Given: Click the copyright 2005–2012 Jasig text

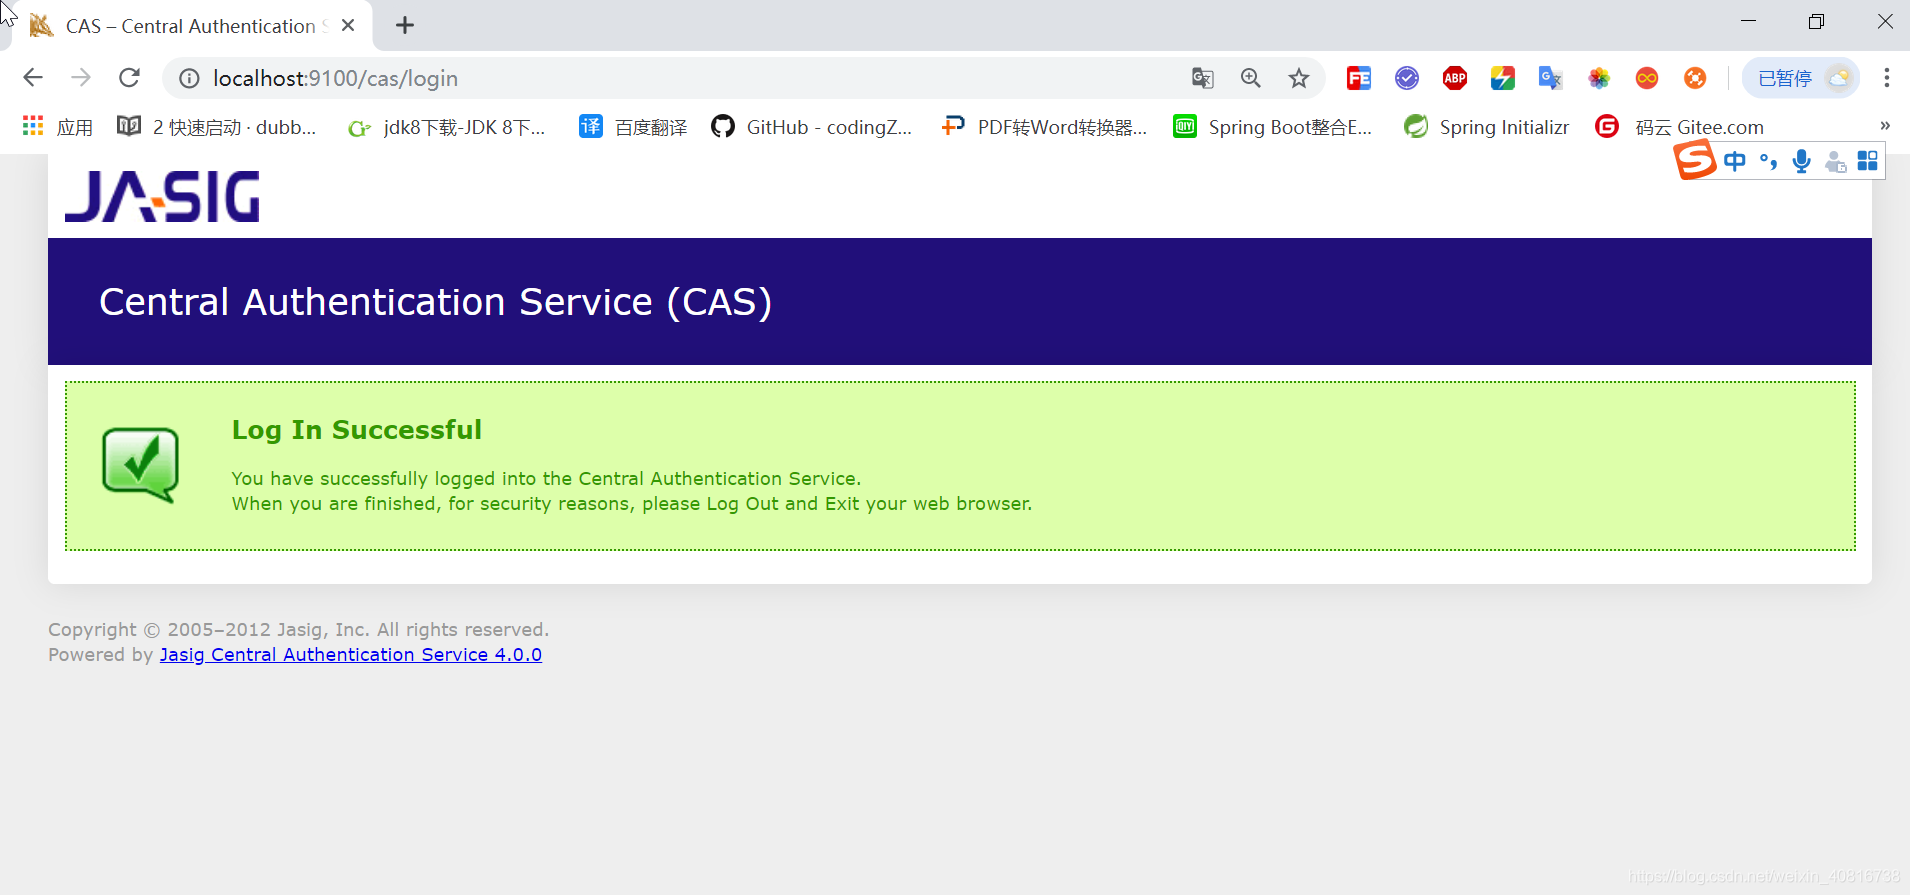Looking at the screenshot, I should tap(299, 630).
